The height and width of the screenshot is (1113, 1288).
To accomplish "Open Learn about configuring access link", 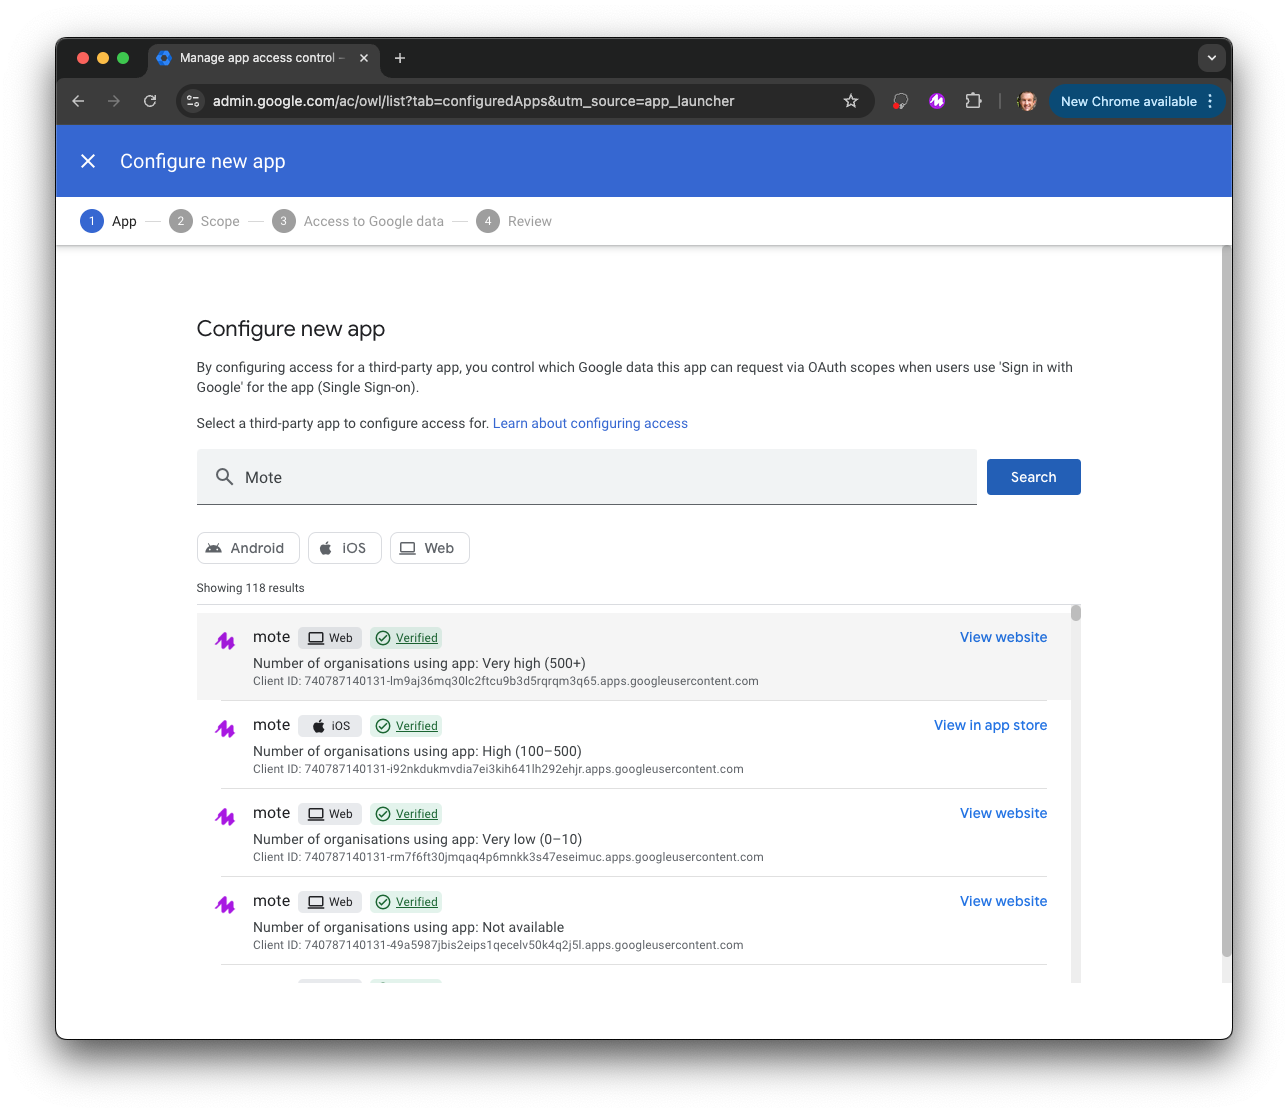I will (590, 423).
